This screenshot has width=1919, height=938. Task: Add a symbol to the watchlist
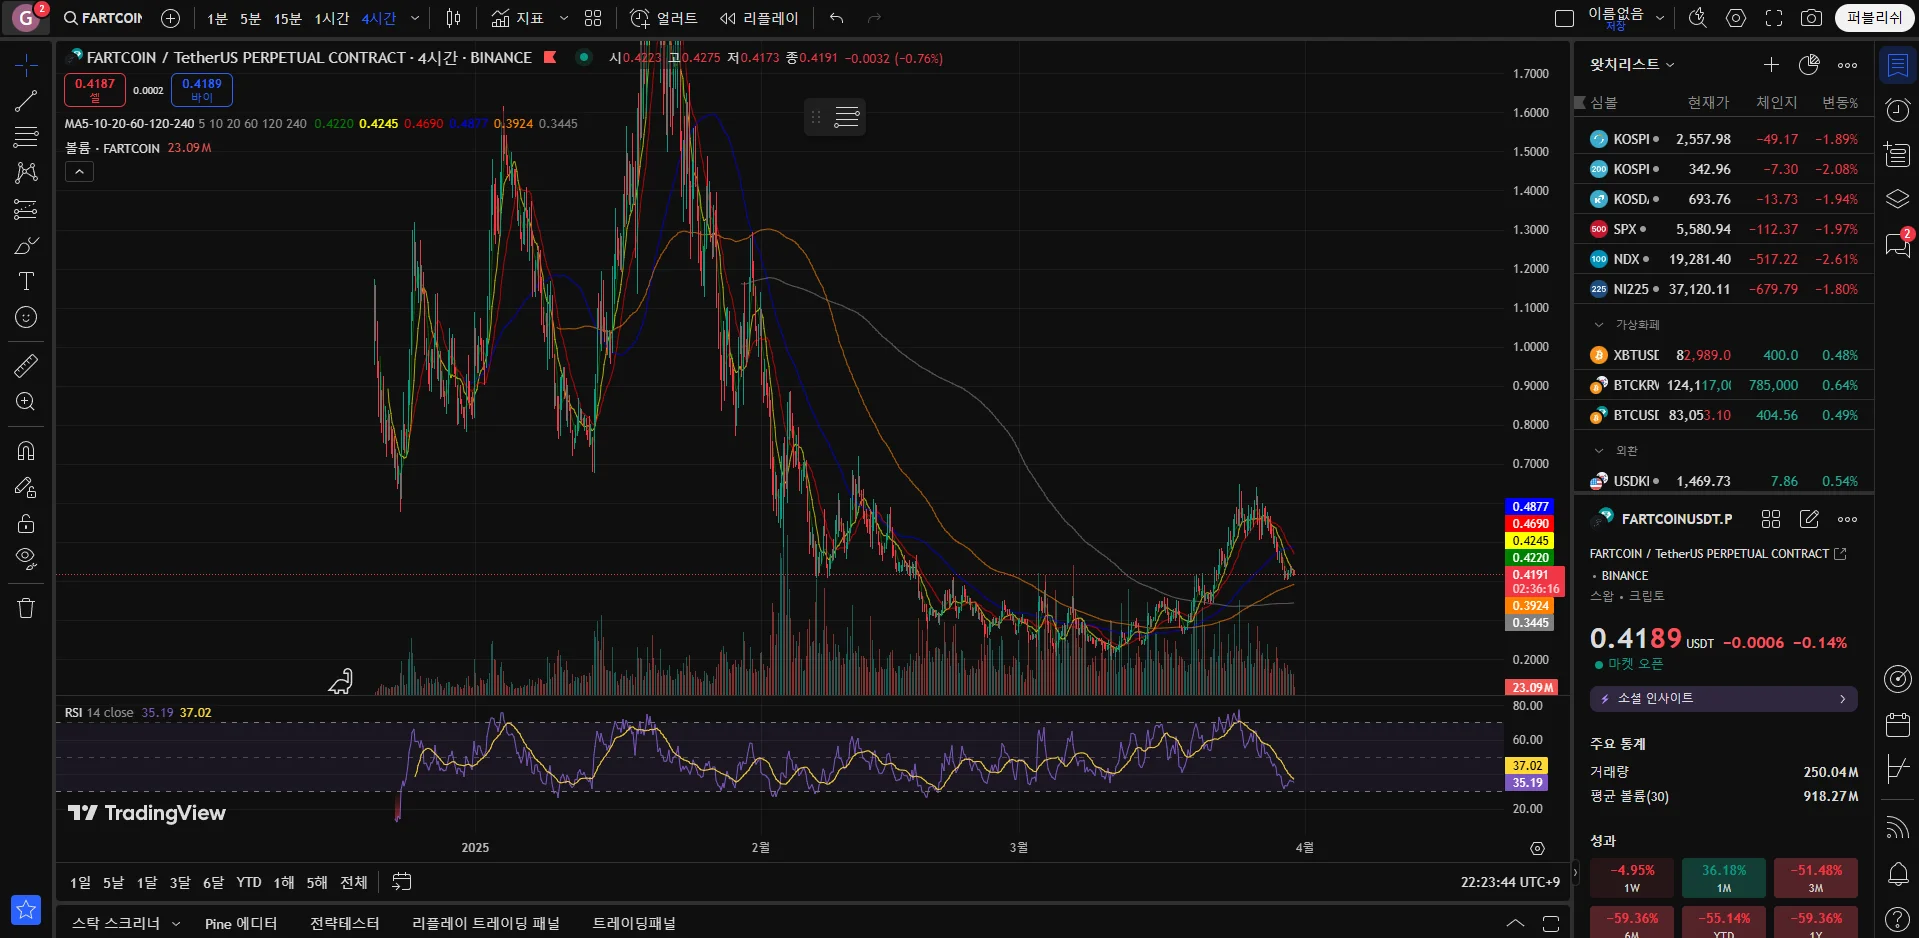(1771, 65)
